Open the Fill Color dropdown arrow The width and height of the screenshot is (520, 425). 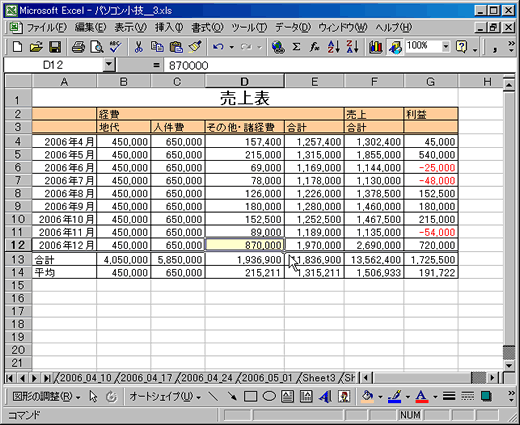point(380,397)
